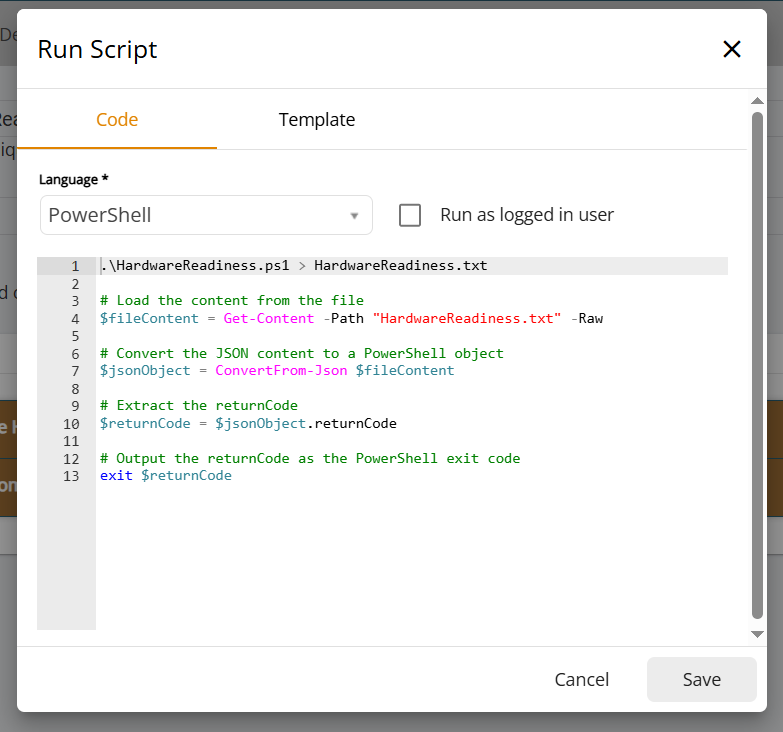This screenshot has width=783, height=732.
Task: Click the scrollbar down arrow
Action: [x=757, y=634]
